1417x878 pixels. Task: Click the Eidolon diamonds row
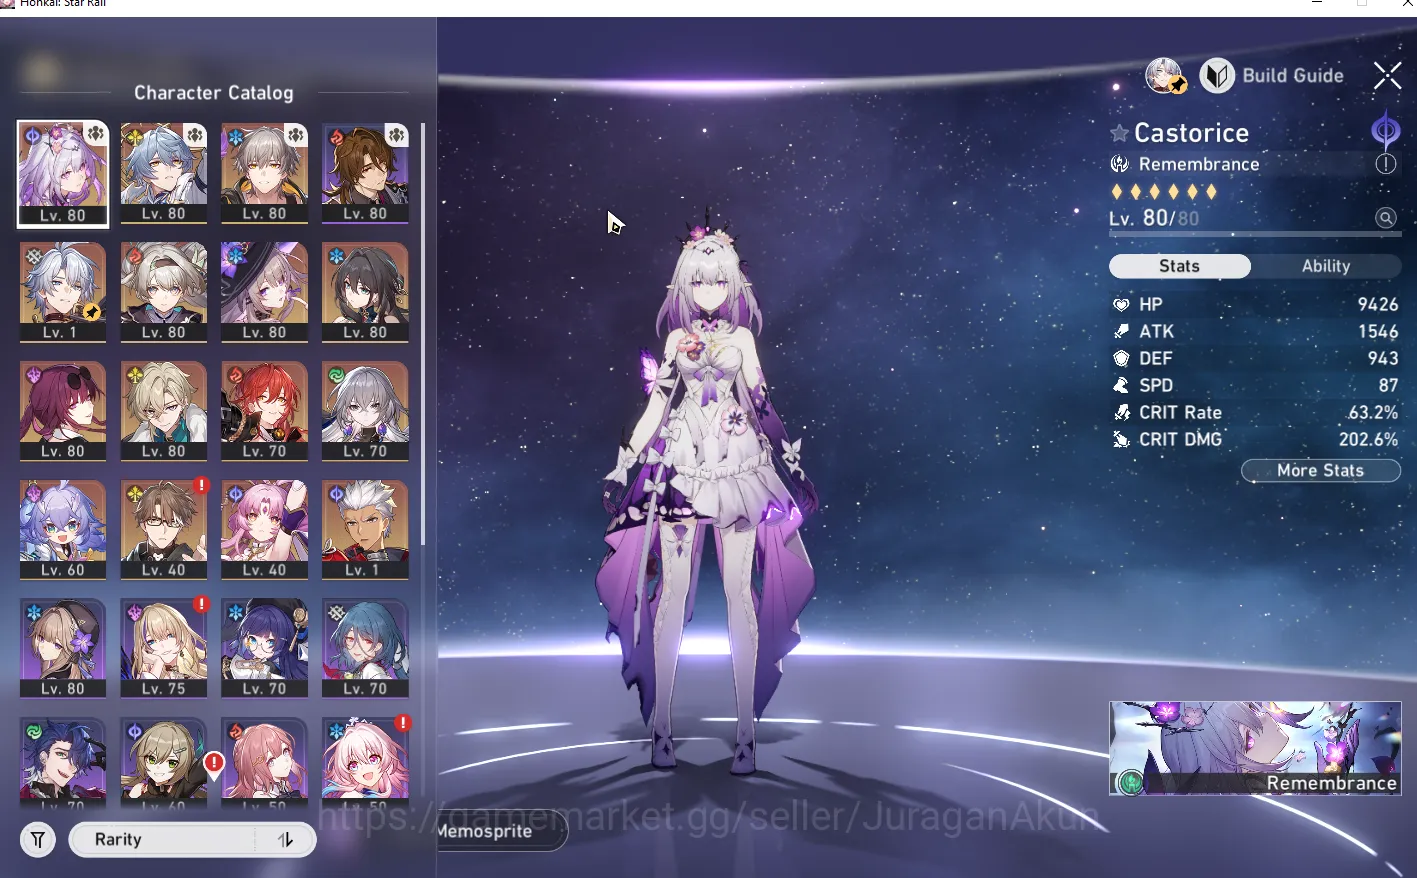tap(1164, 192)
